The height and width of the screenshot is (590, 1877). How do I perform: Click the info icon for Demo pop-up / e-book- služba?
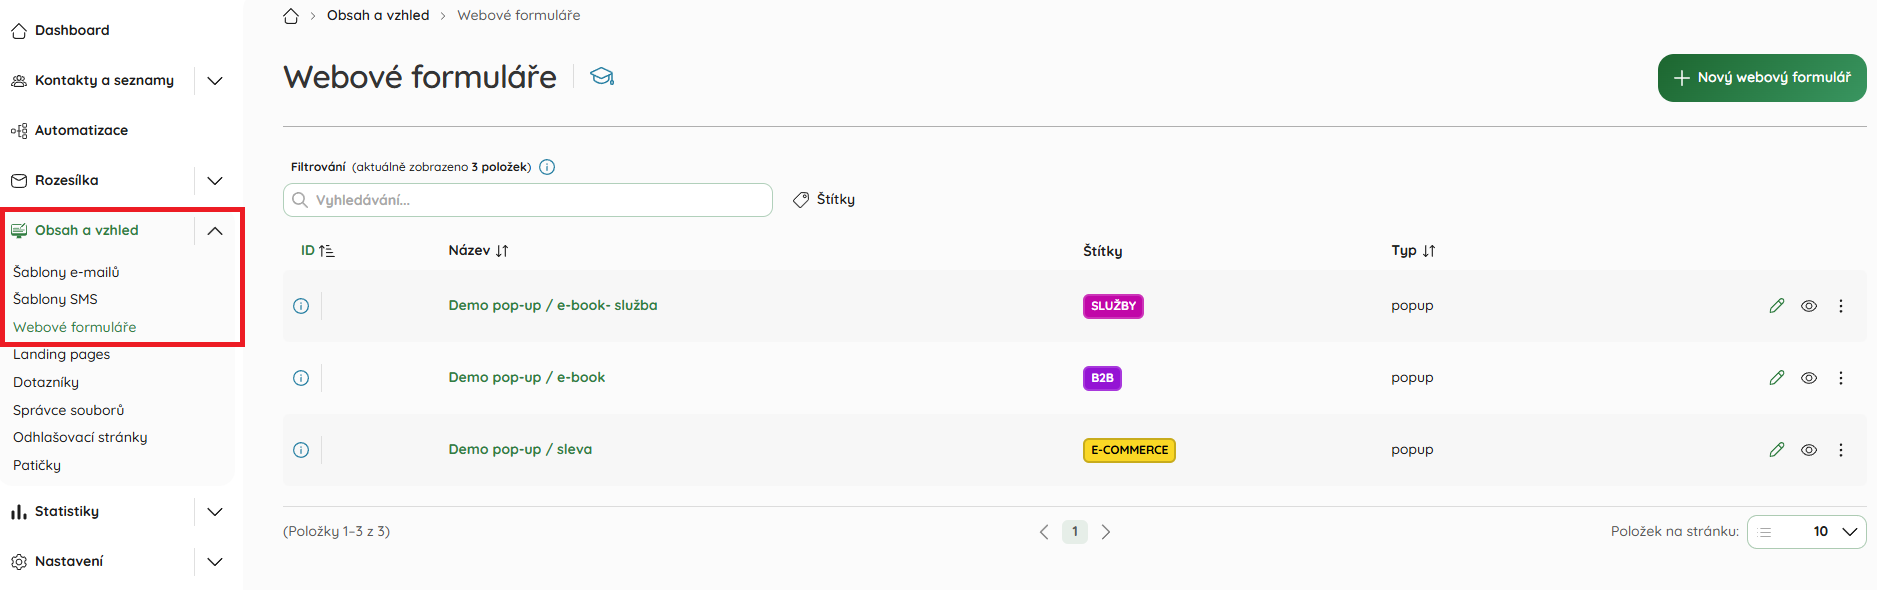[x=301, y=306]
